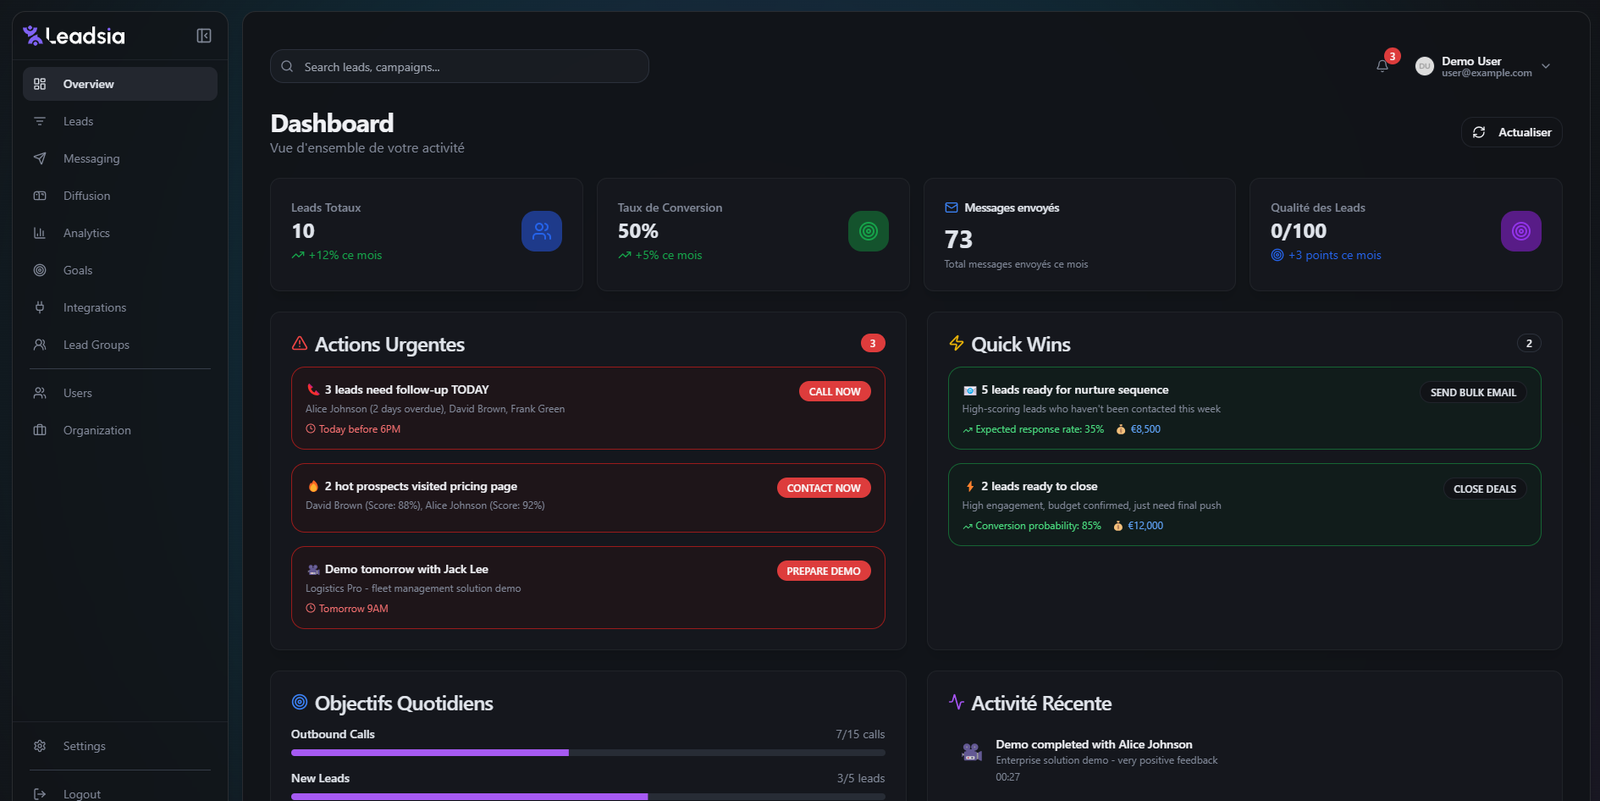The height and width of the screenshot is (801, 1600).
Task: Click '2 leads ready to close' title
Action: (1039, 486)
